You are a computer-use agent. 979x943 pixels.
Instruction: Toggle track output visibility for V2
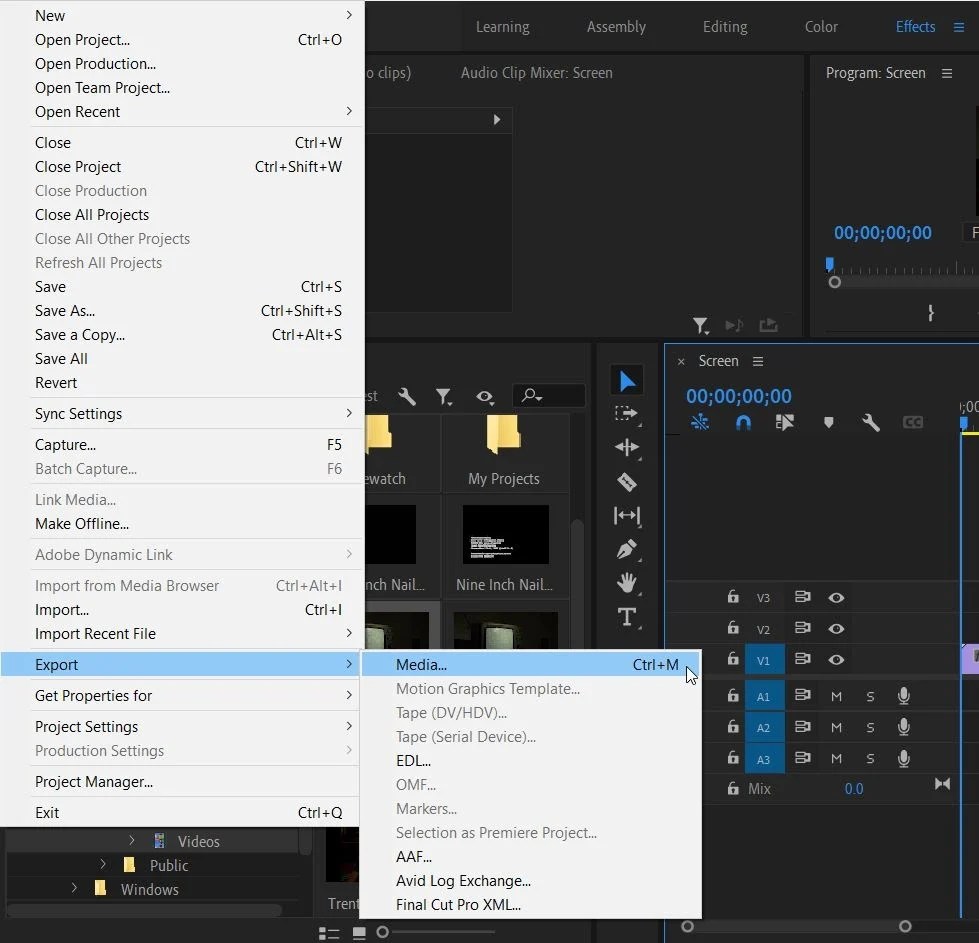coord(837,628)
